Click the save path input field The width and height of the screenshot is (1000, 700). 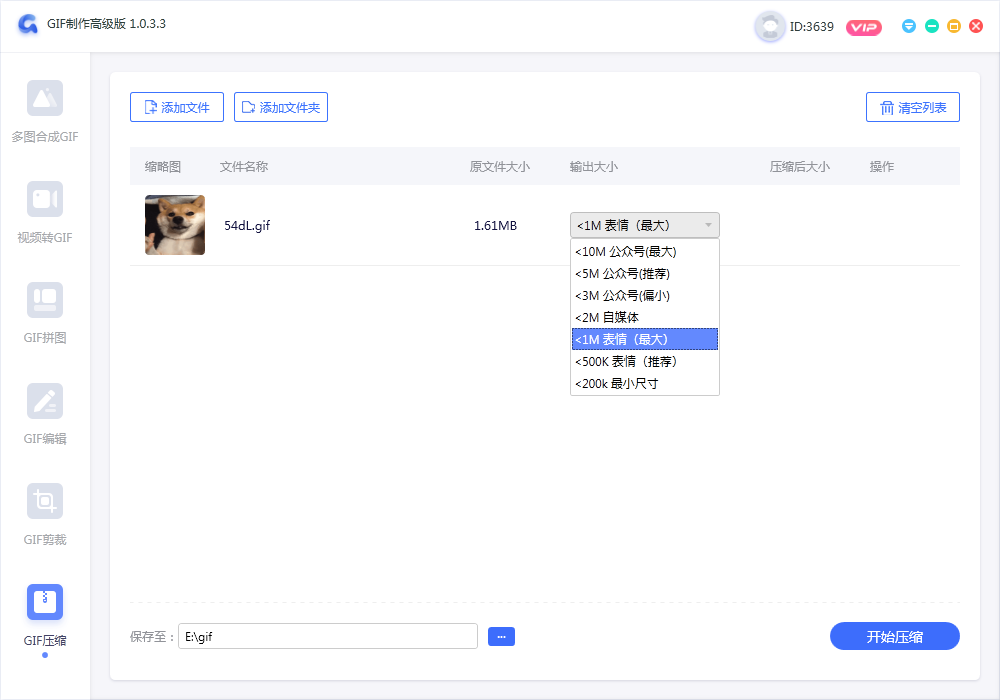(328, 636)
